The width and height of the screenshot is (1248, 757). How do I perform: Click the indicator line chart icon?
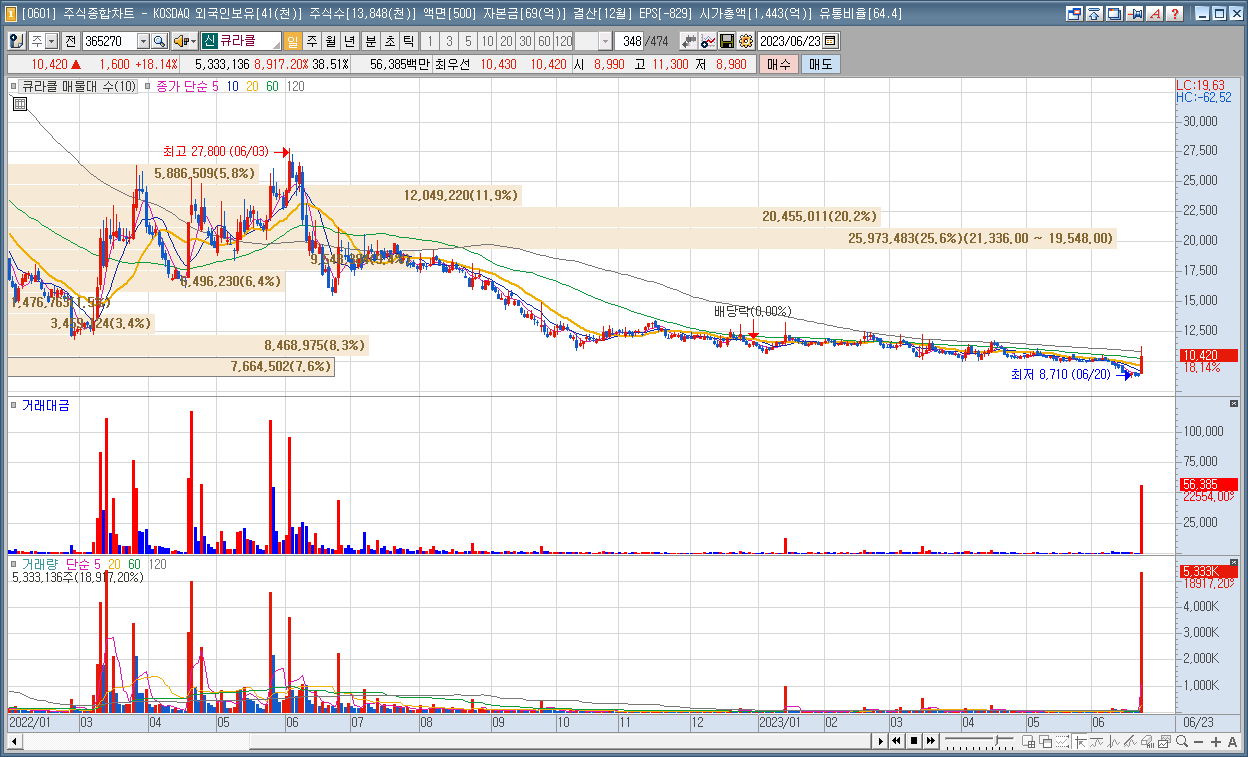coord(708,41)
